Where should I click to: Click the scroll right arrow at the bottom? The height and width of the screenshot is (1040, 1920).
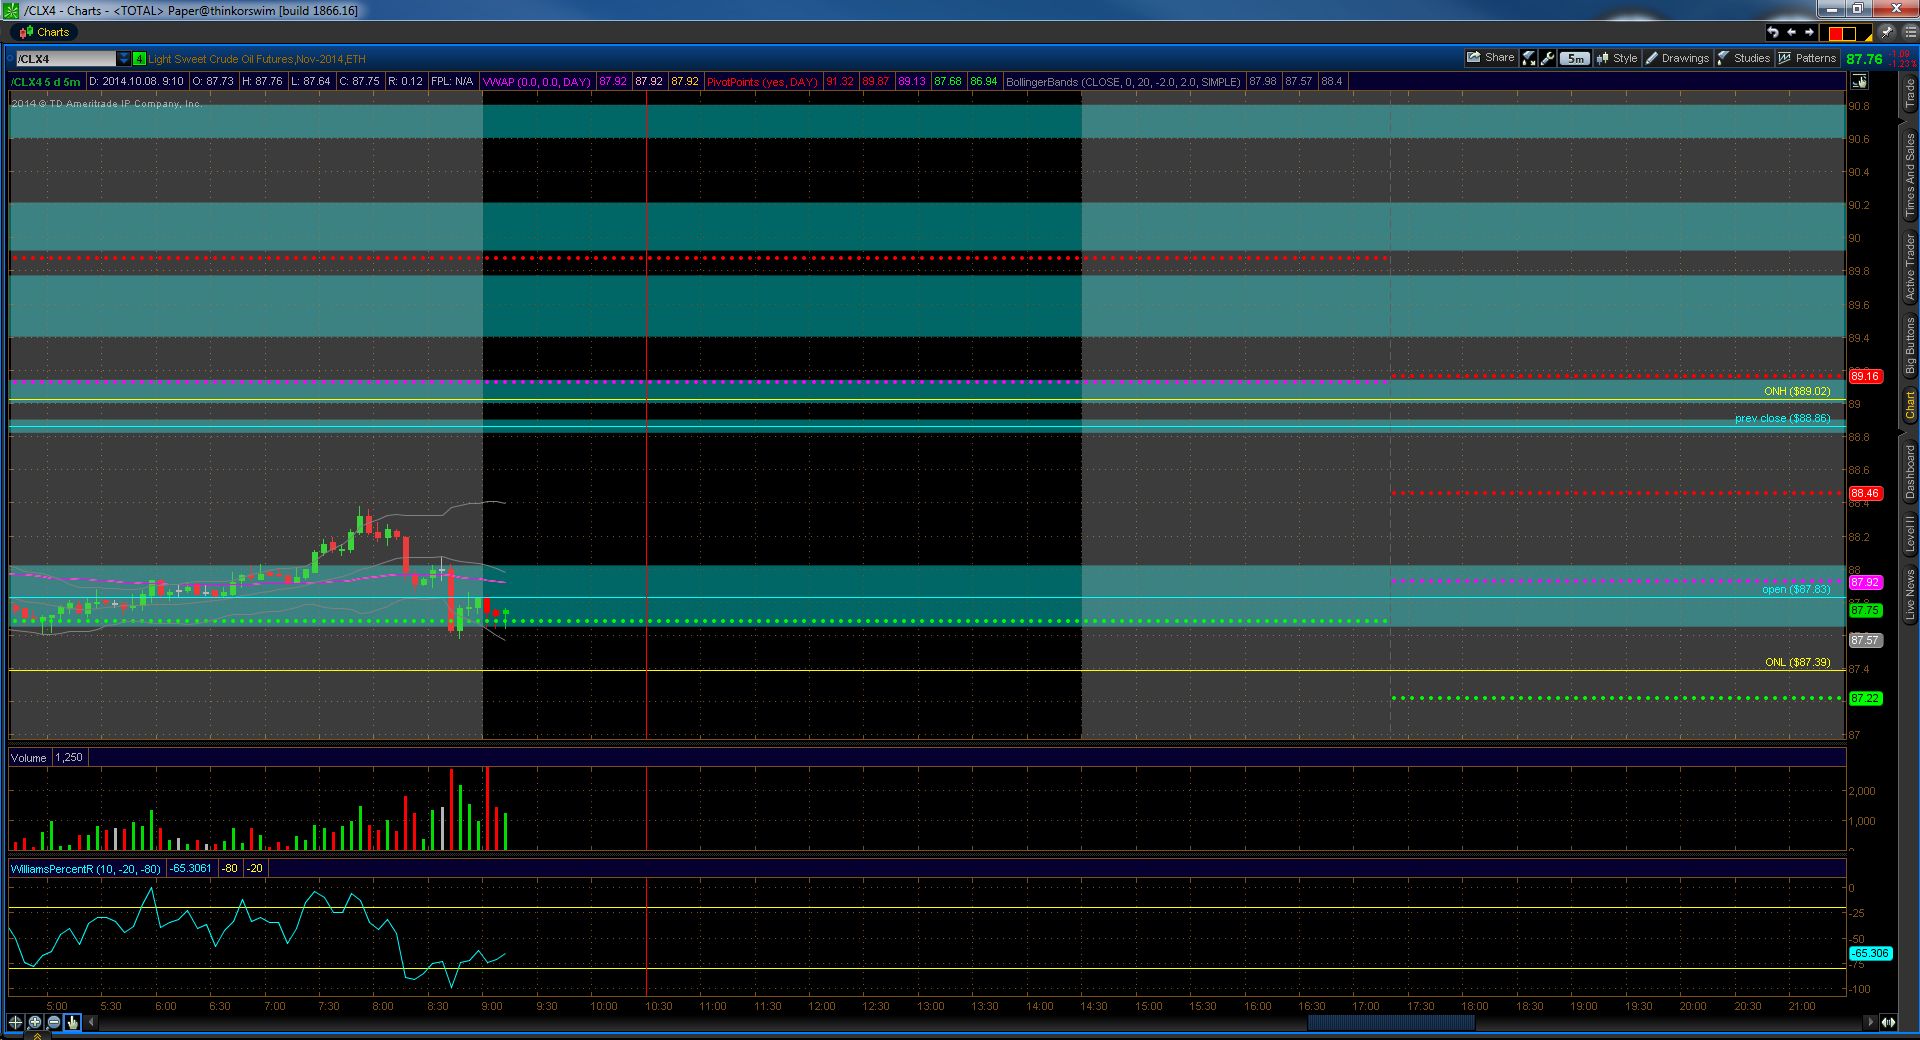(1870, 1022)
